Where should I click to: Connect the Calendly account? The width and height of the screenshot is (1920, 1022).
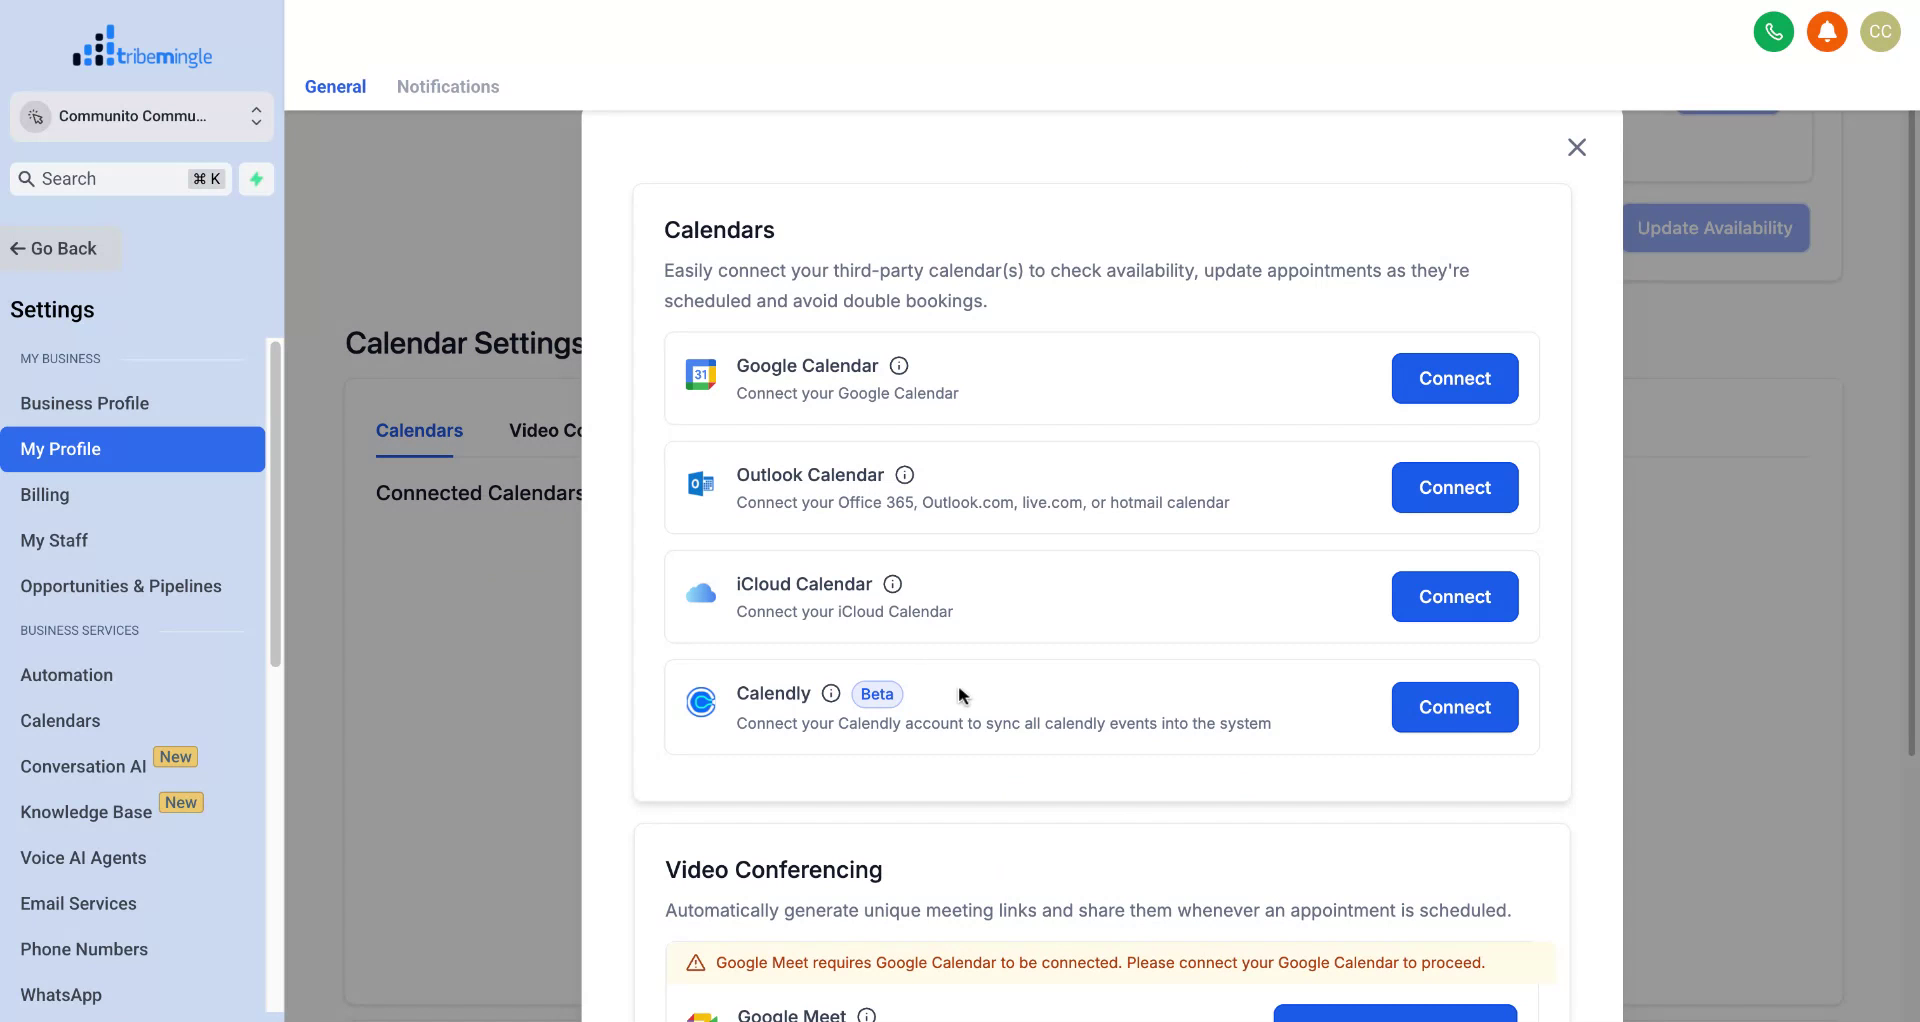coord(1454,707)
